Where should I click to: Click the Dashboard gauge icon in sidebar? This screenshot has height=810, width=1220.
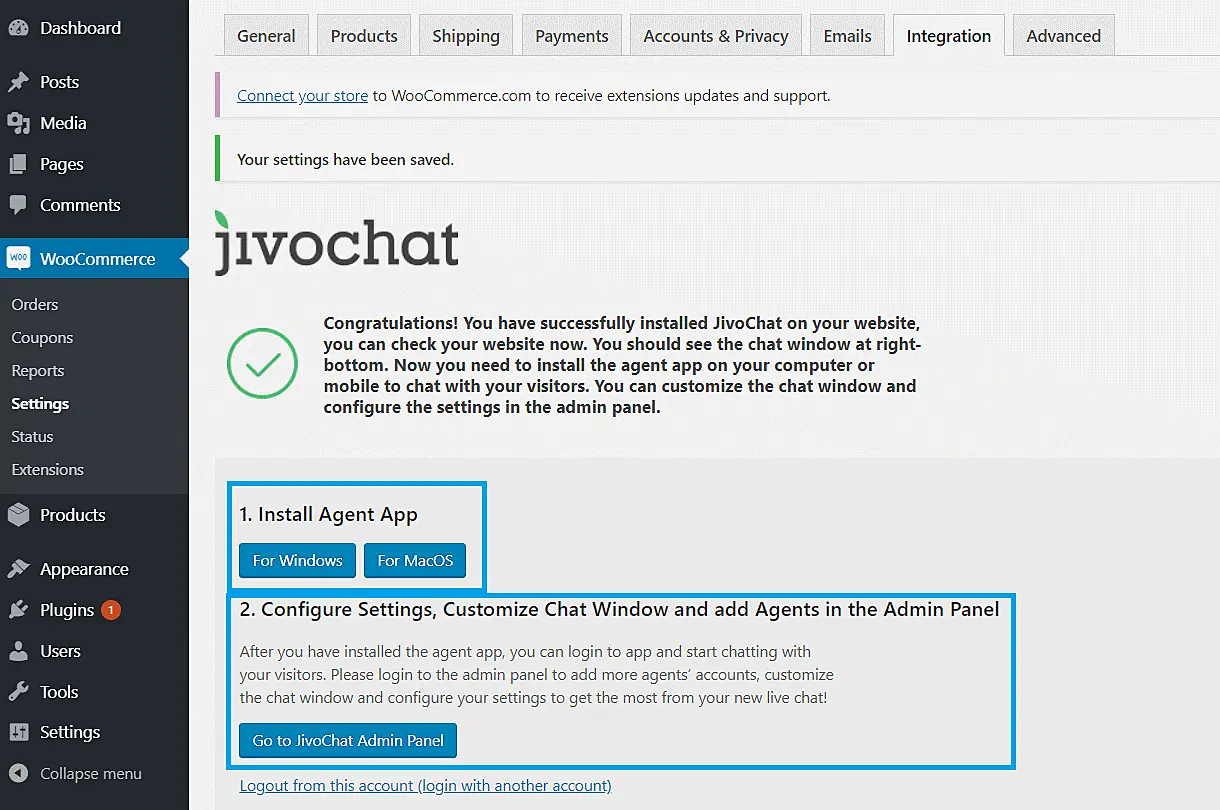click(x=18, y=28)
